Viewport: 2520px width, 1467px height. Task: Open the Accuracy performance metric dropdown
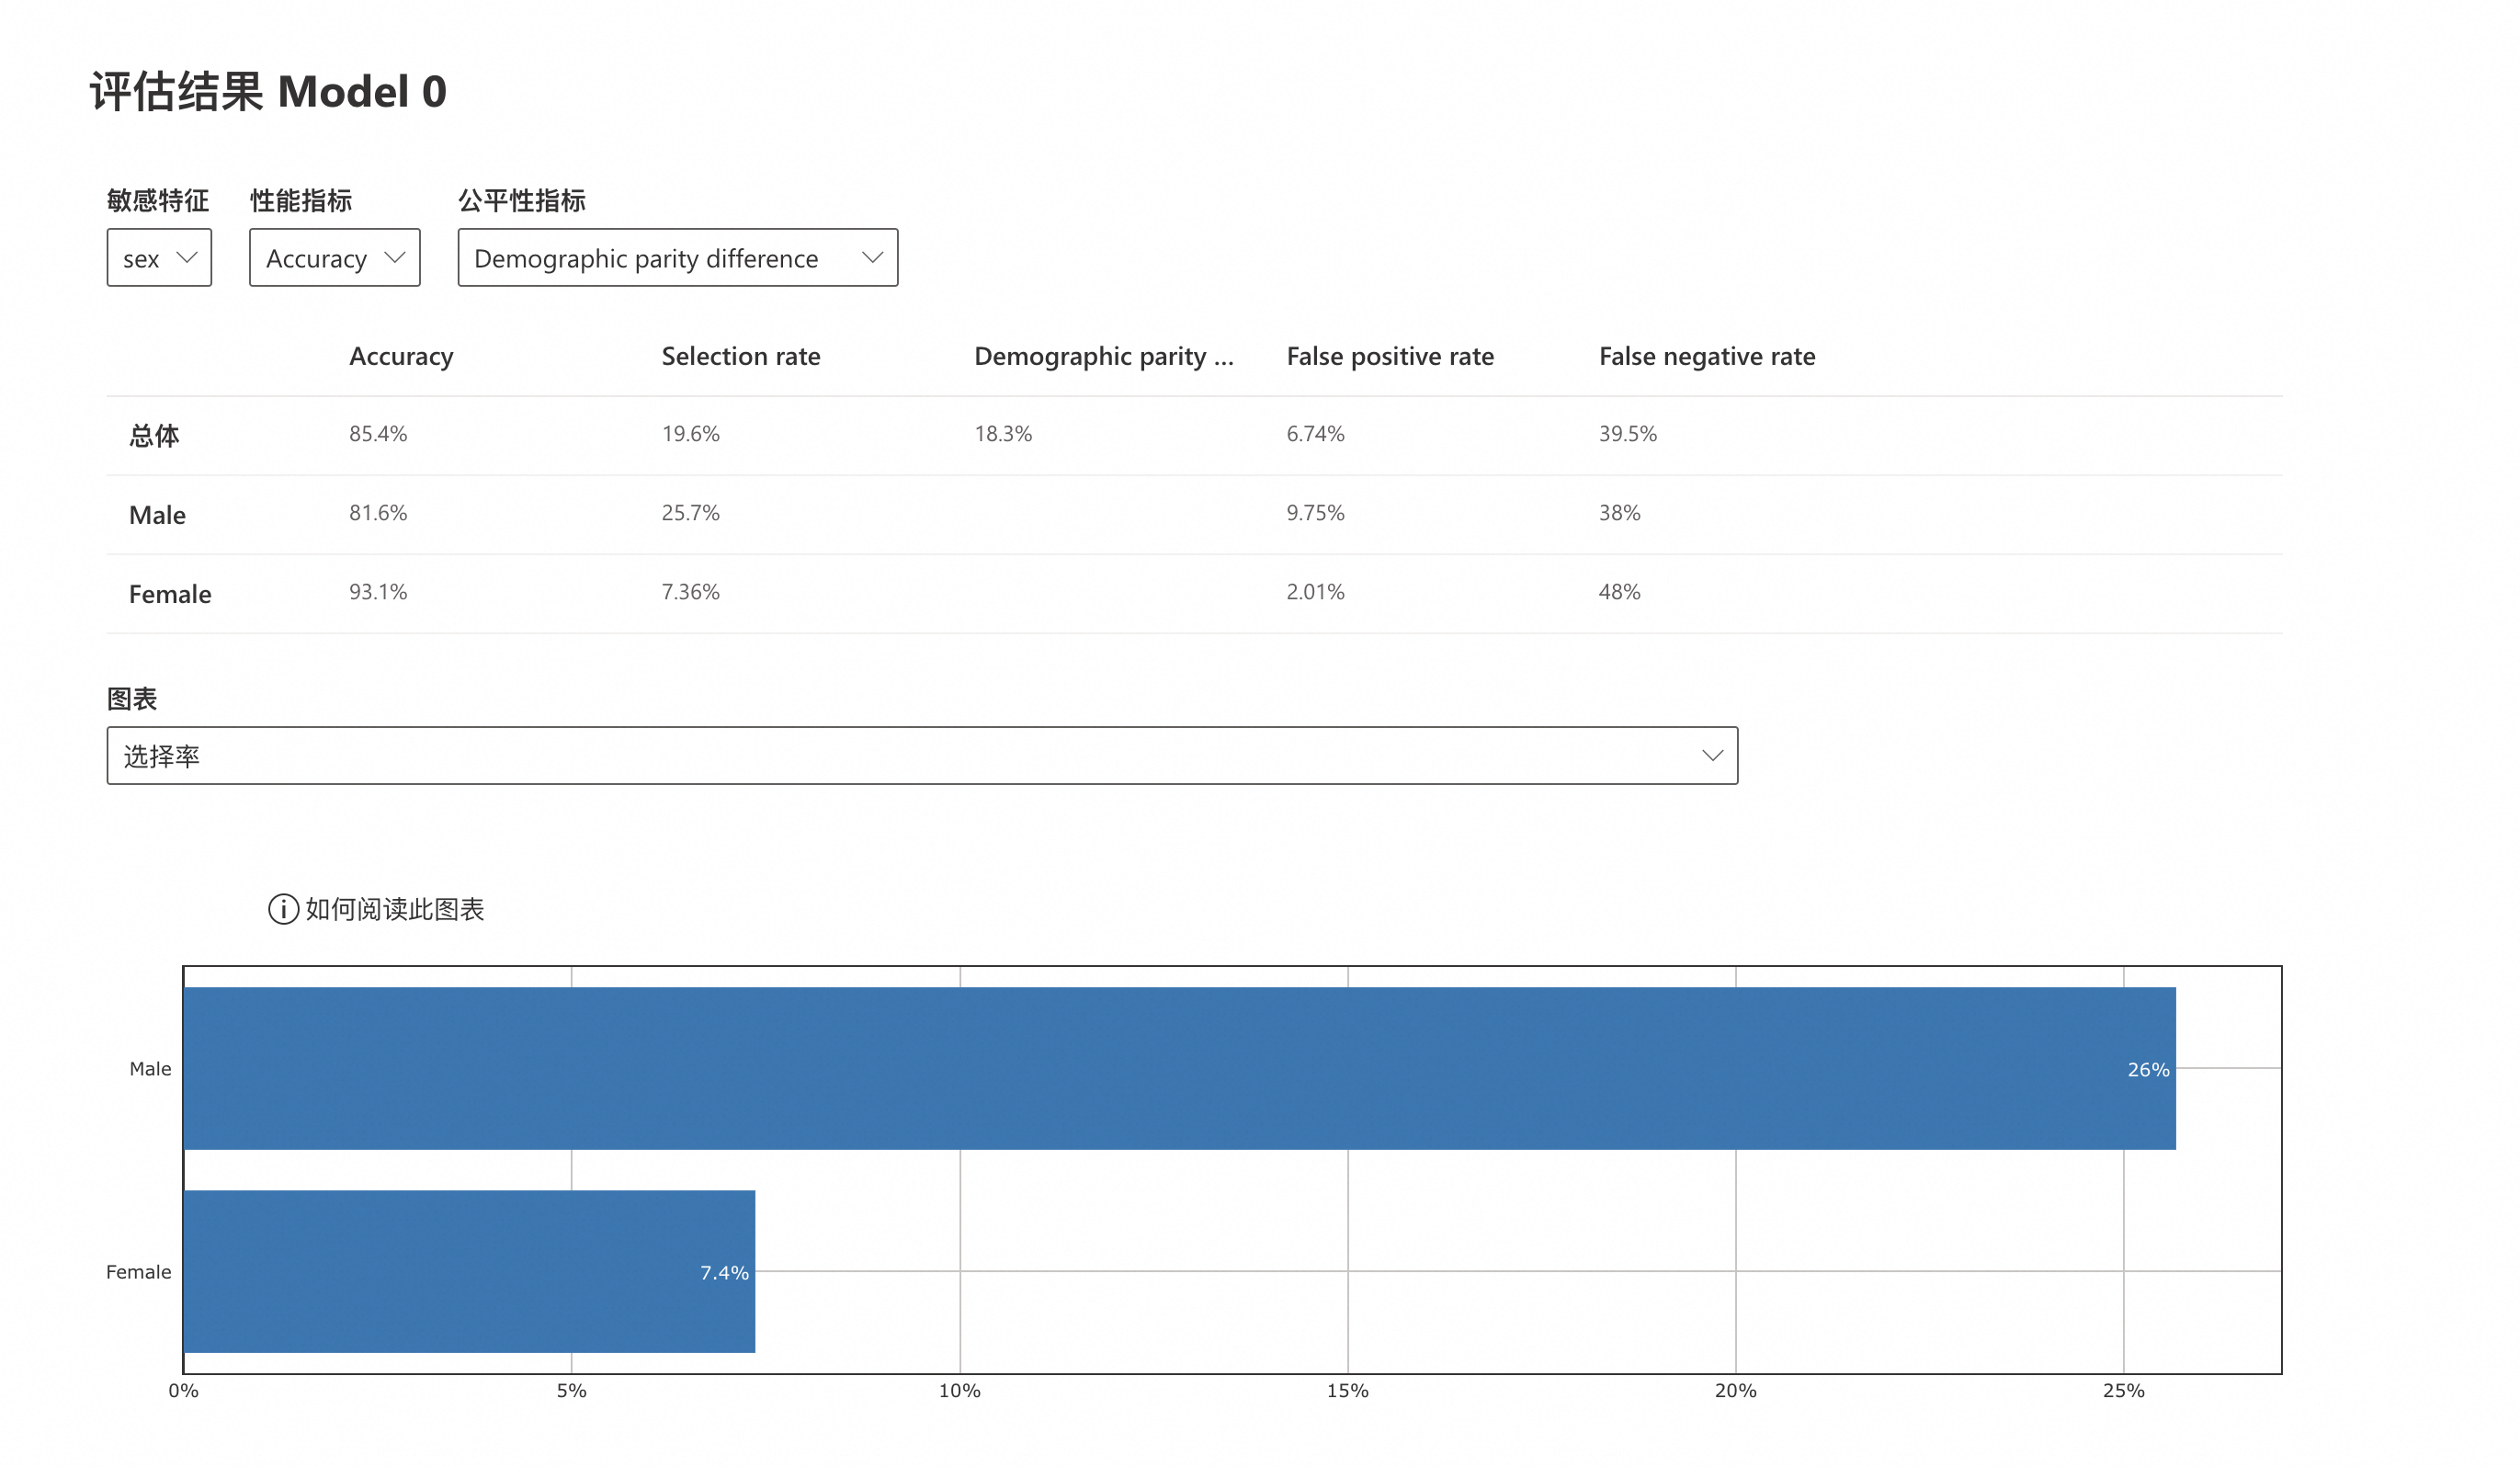[334, 258]
